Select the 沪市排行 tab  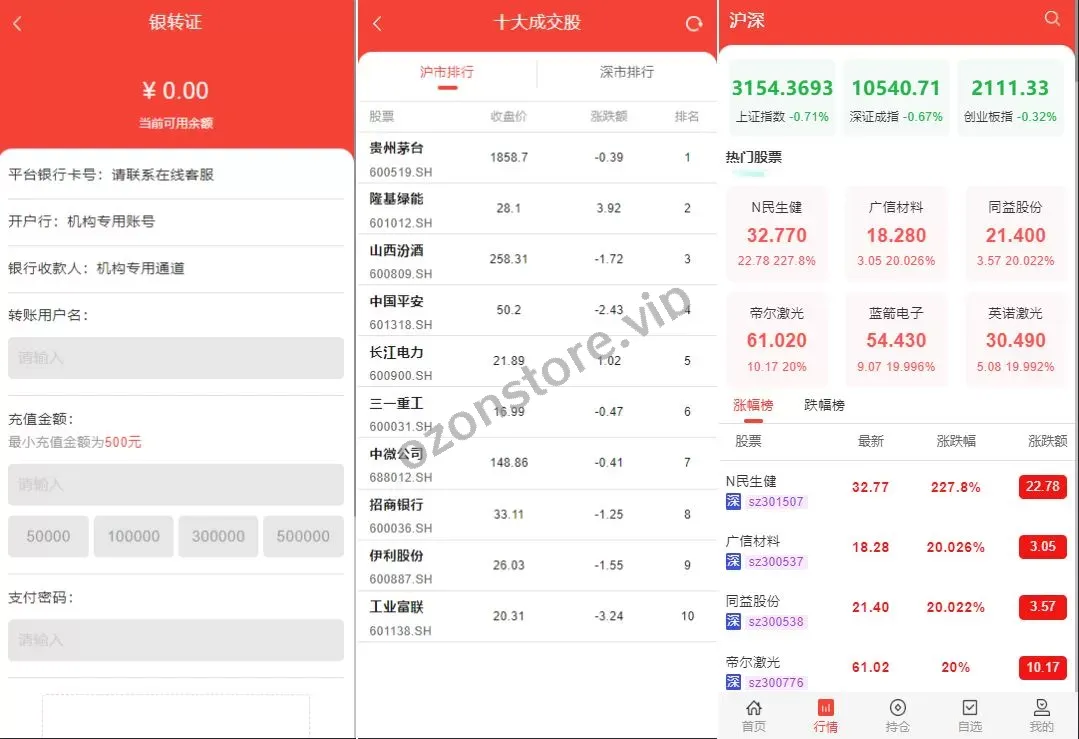click(x=447, y=73)
